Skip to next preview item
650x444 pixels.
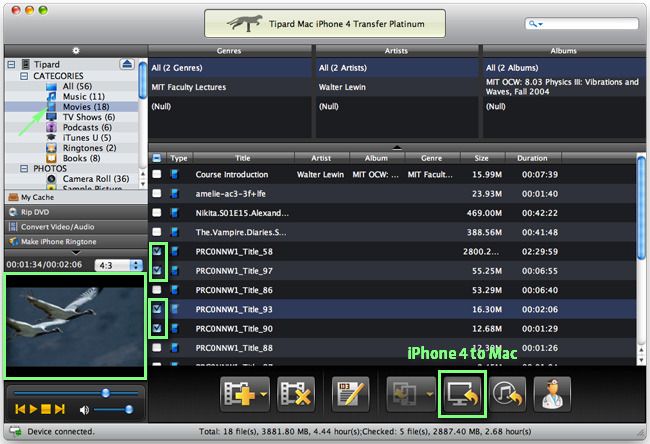[x=60, y=410]
